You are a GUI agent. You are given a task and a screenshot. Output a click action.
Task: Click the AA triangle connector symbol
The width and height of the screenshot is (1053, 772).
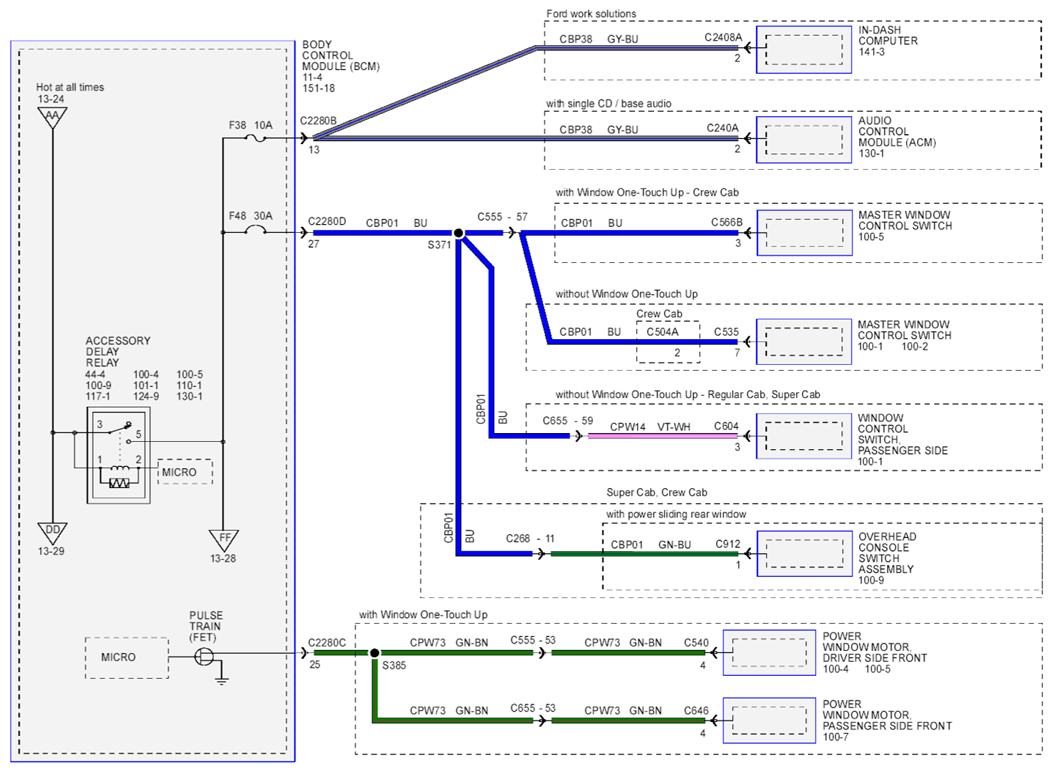coord(52,117)
